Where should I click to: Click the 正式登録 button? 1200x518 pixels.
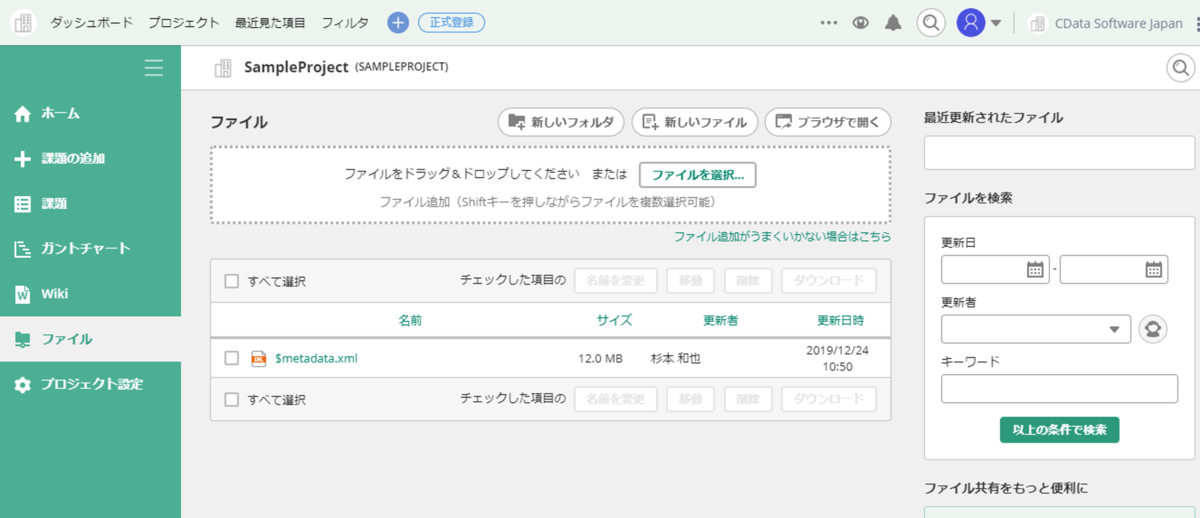tap(451, 23)
